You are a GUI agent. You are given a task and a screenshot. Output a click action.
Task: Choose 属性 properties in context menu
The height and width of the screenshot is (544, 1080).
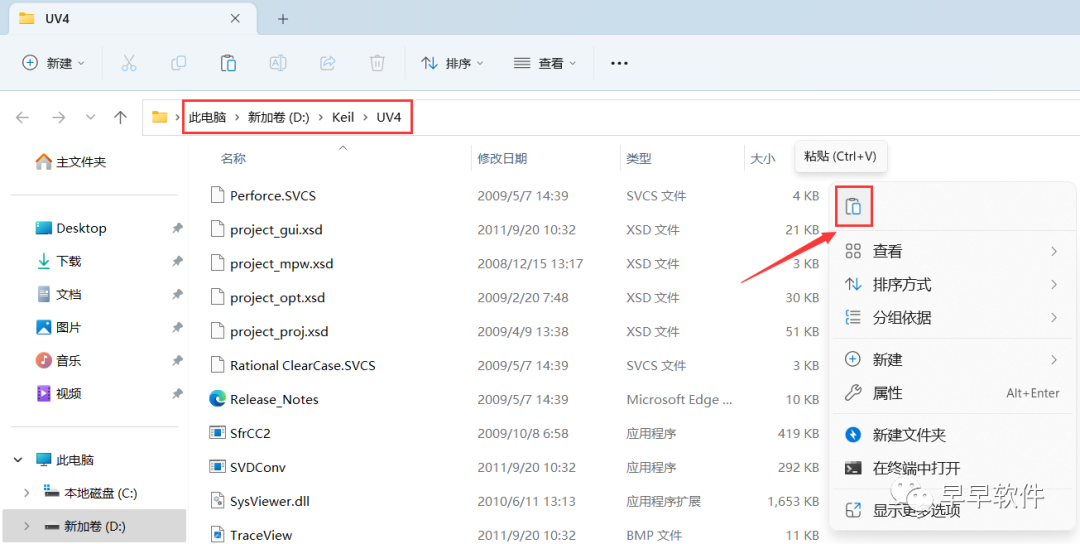coord(952,393)
